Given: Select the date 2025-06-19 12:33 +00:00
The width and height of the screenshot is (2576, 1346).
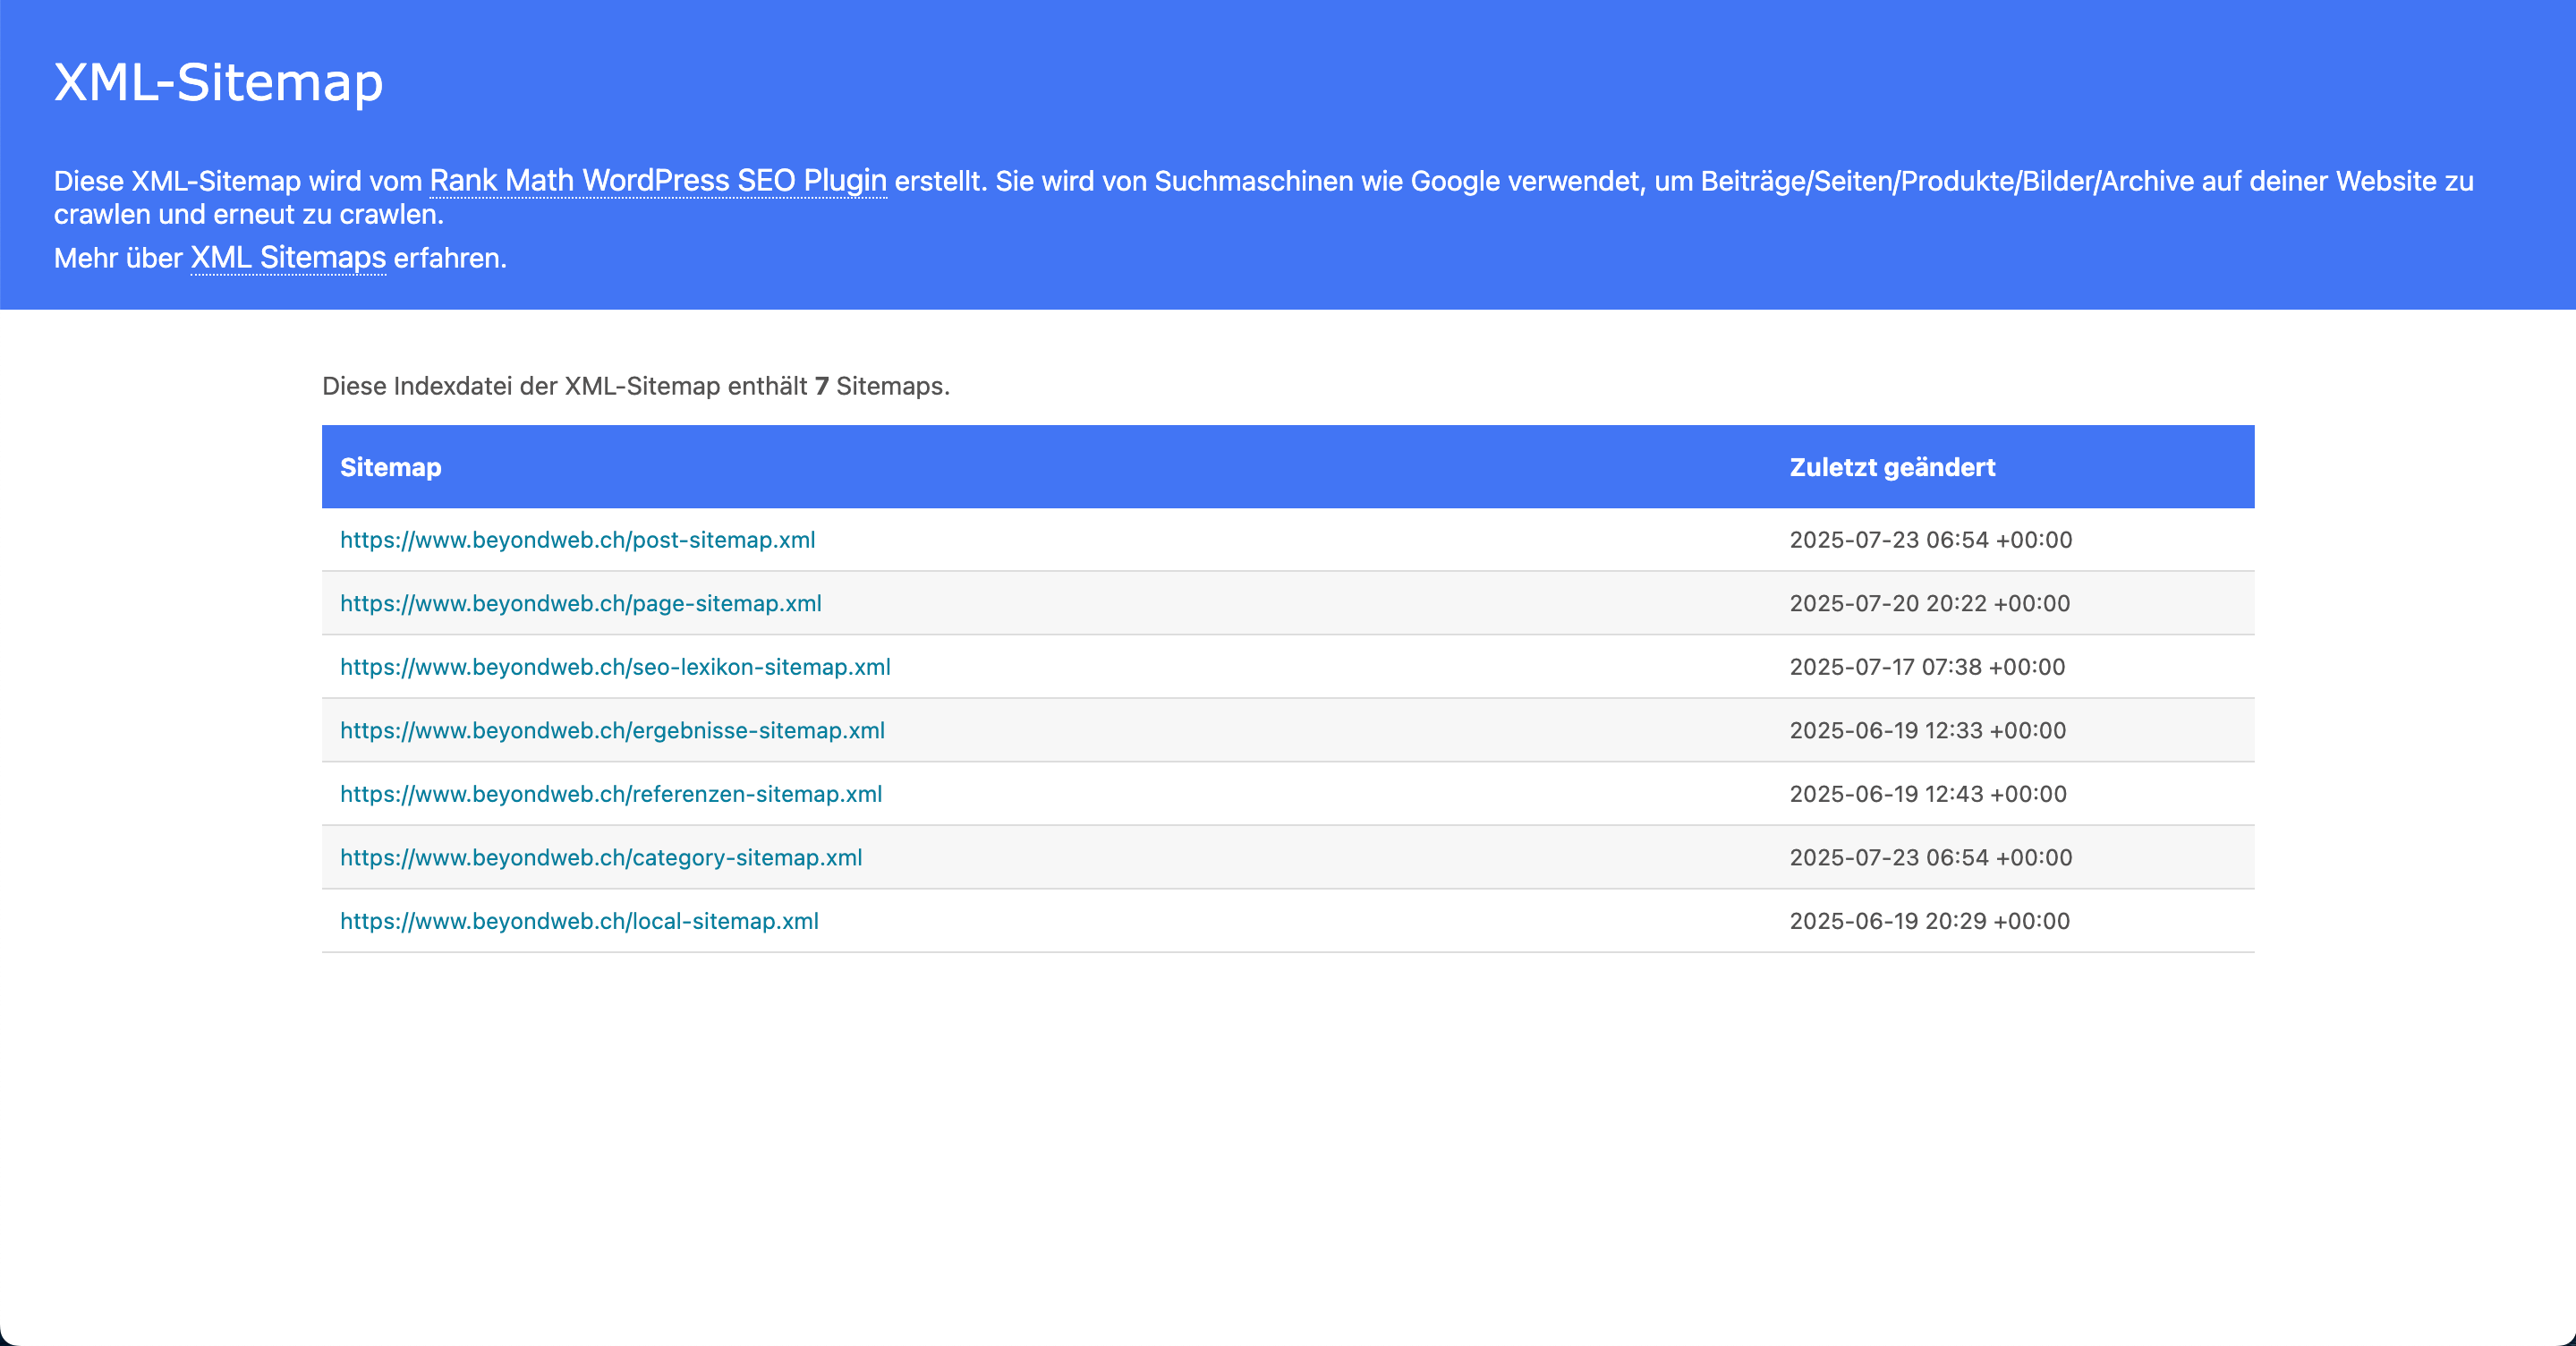Looking at the screenshot, I should 1927,730.
